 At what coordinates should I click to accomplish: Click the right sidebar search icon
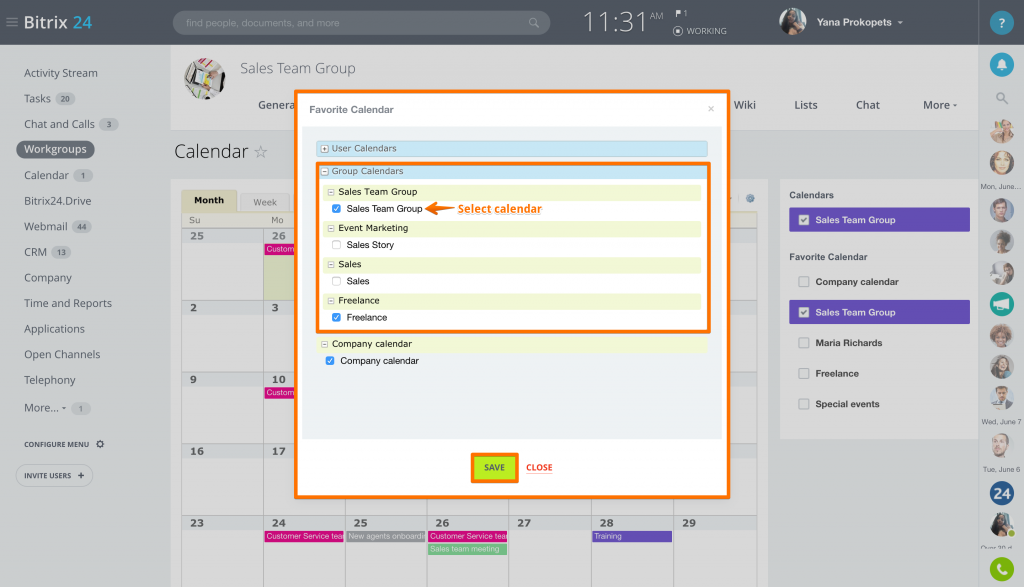1001,98
